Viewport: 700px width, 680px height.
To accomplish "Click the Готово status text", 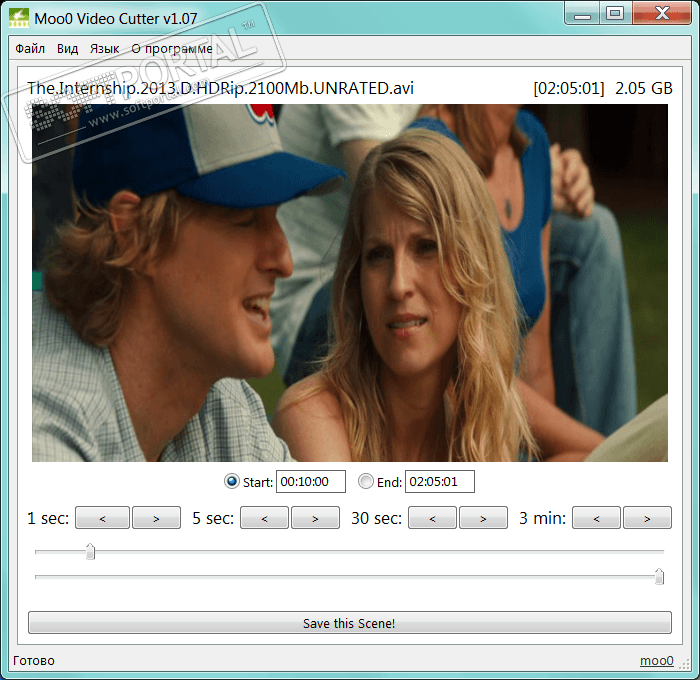I will click(34, 660).
